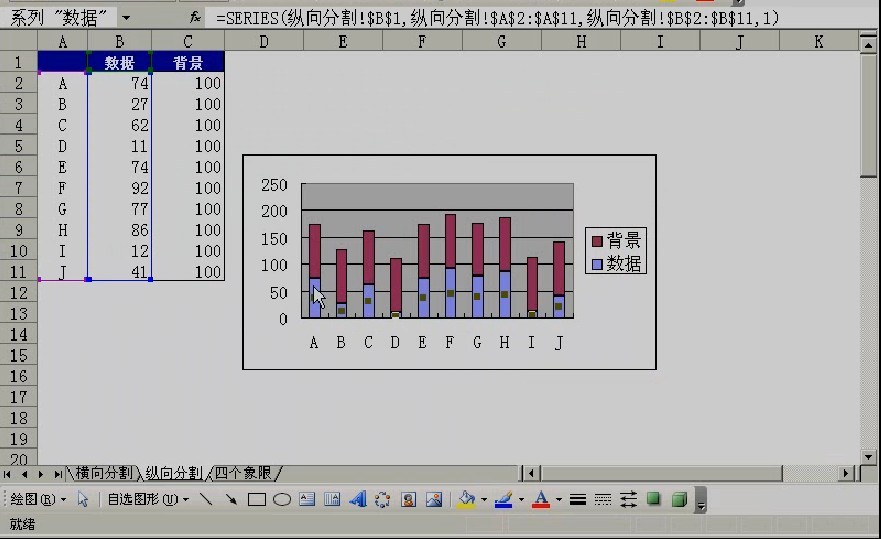Click the 数据 legend color swatch
The image size is (881, 539).
pyautogui.click(x=597, y=264)
